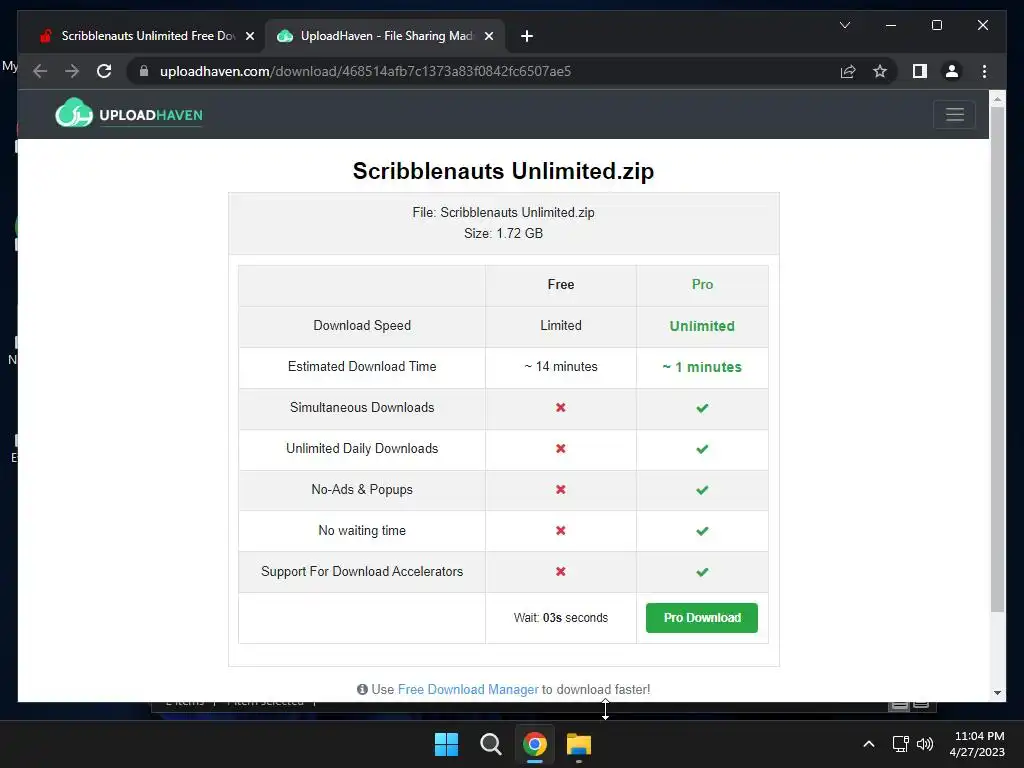View site security lock info

click(144, 71)
